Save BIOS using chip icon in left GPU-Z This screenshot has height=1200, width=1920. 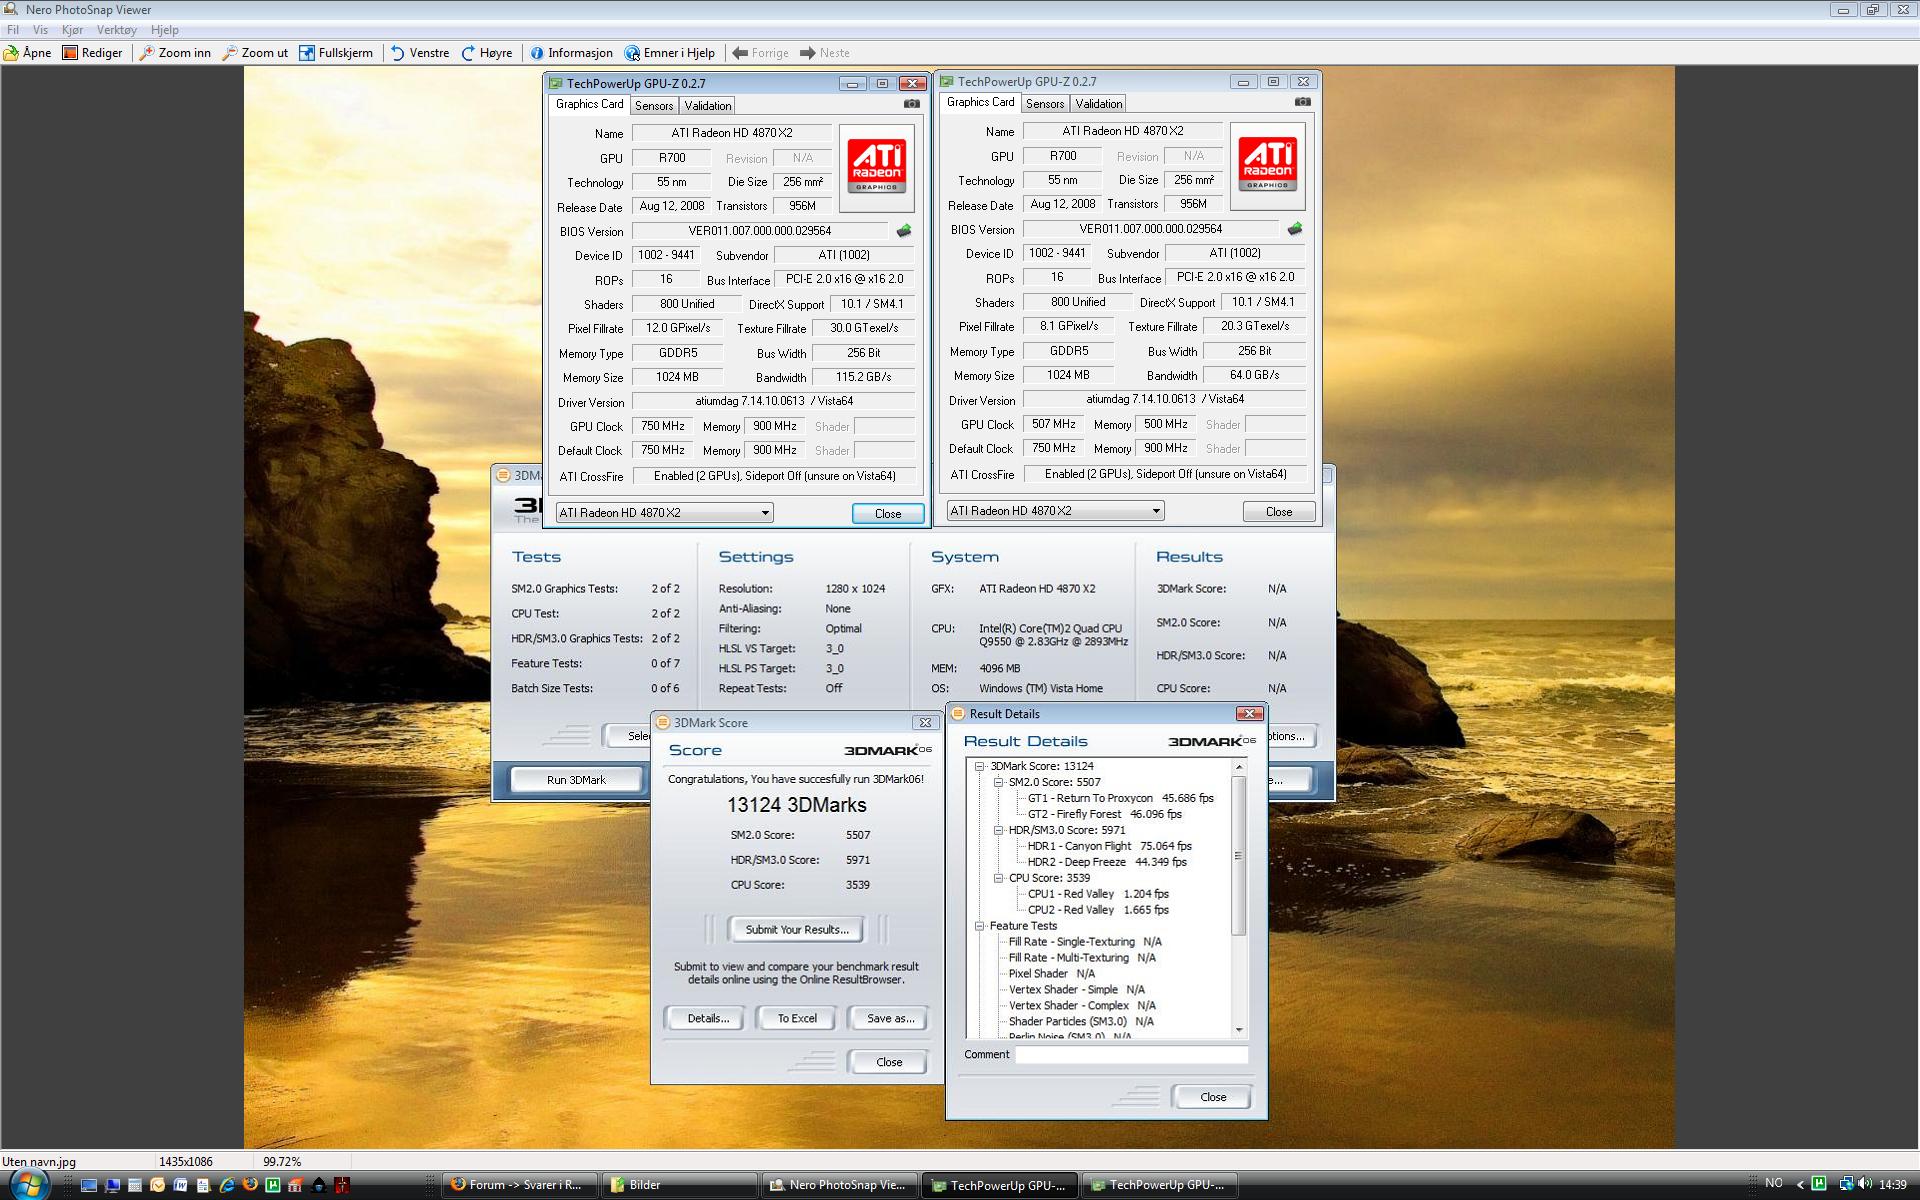click(x=904, y=231)
